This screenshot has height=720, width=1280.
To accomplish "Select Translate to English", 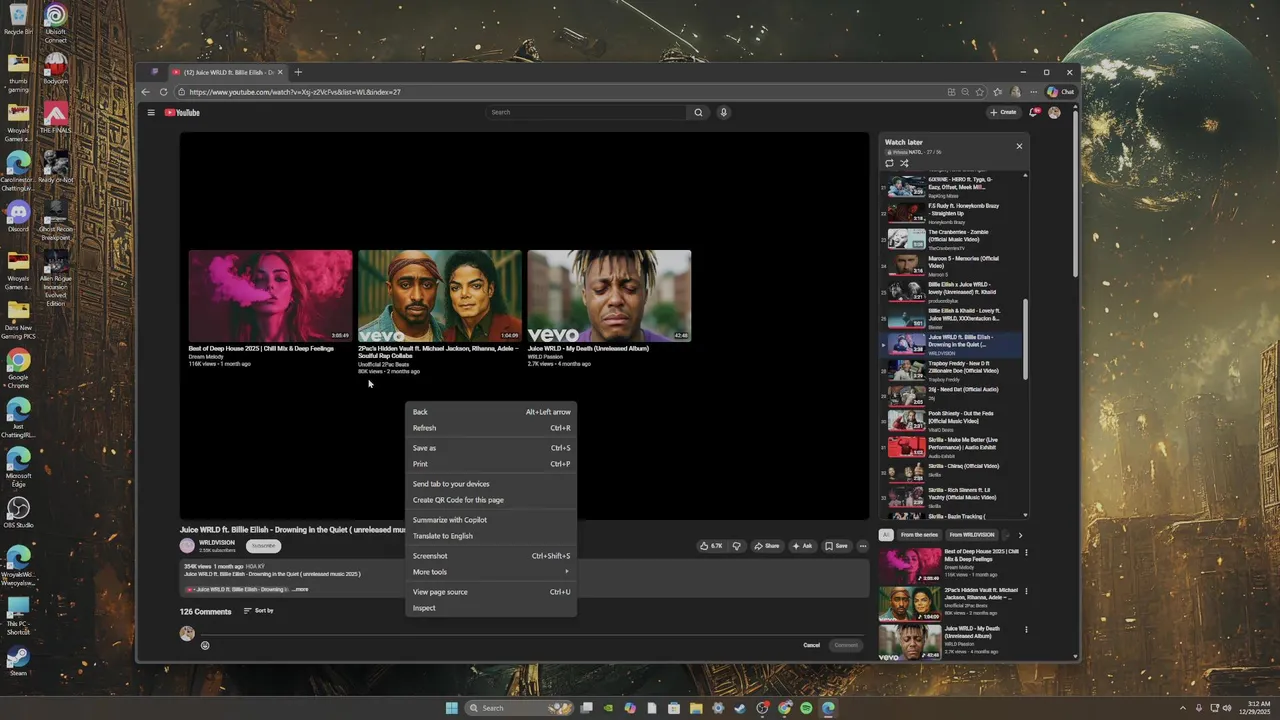I will pos(491,536).
